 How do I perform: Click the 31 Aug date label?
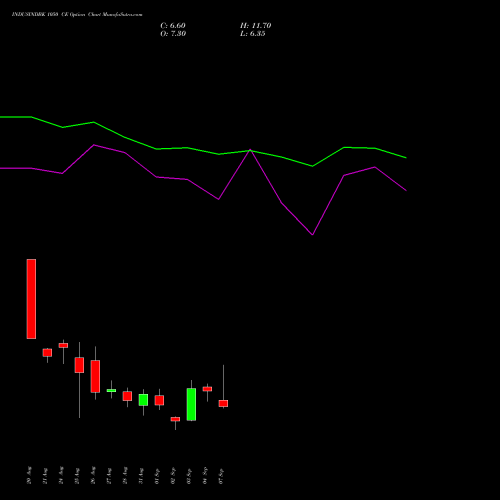(x=141, y=476)
